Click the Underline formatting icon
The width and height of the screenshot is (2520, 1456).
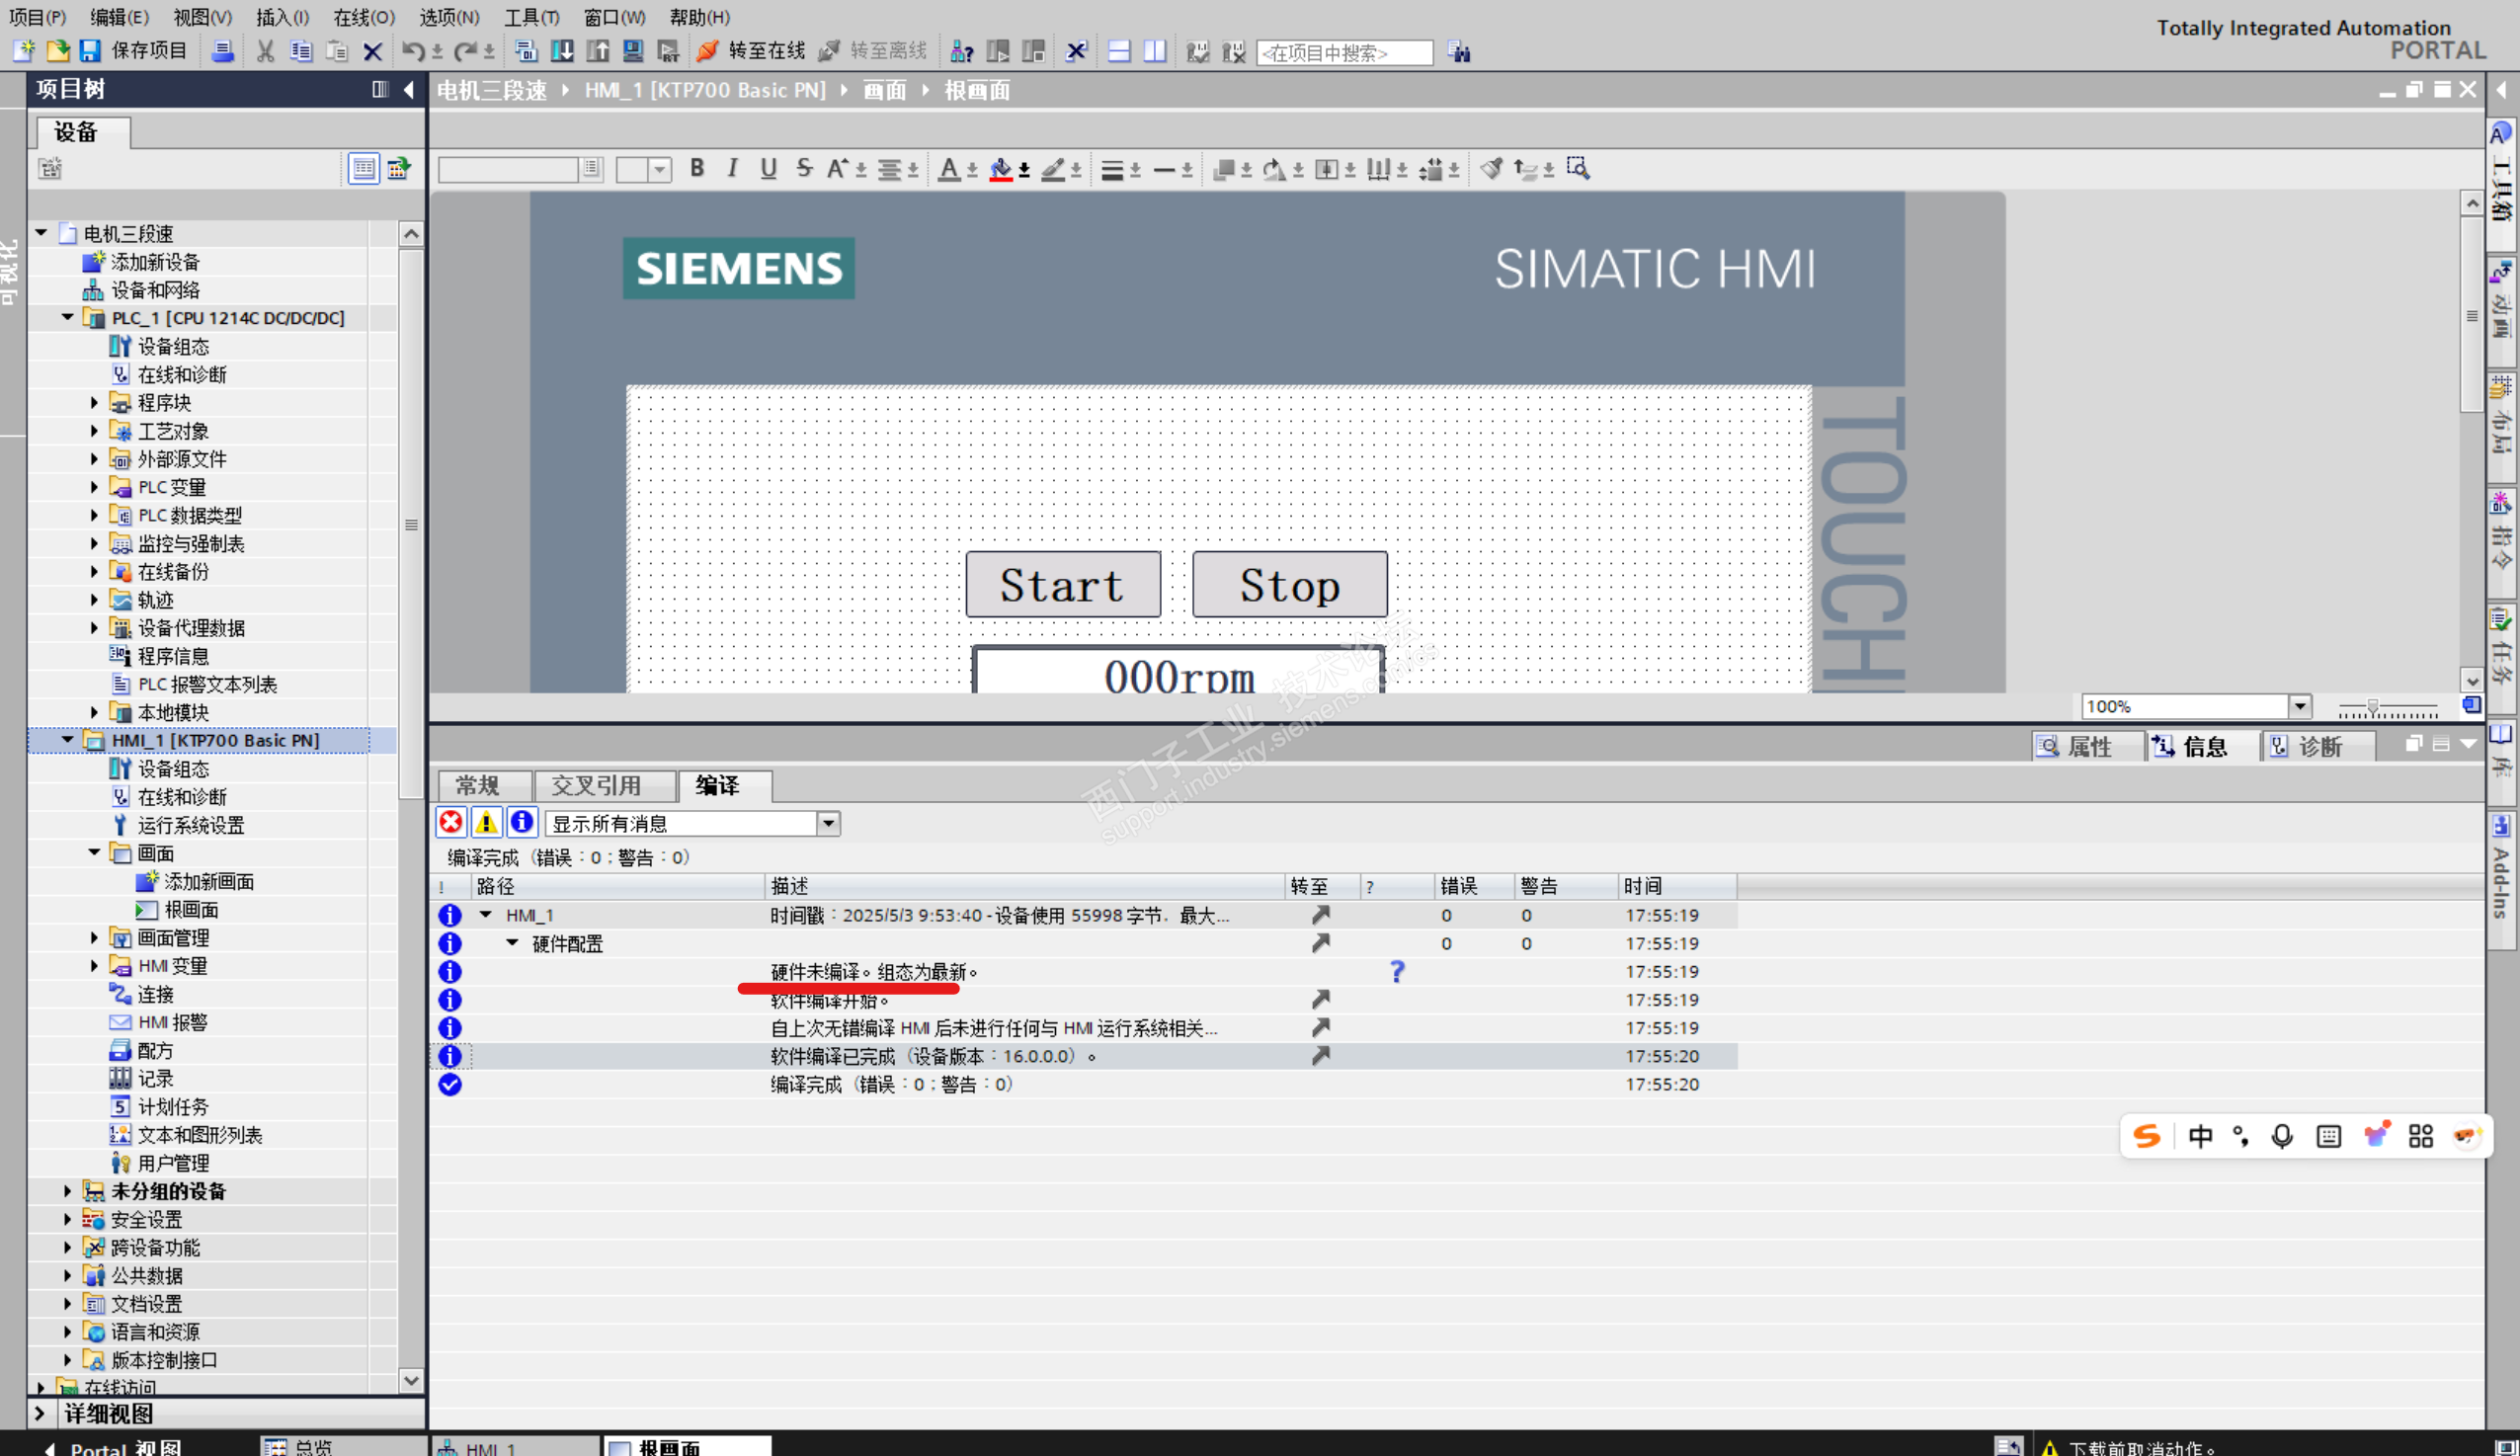coord(768,168)
